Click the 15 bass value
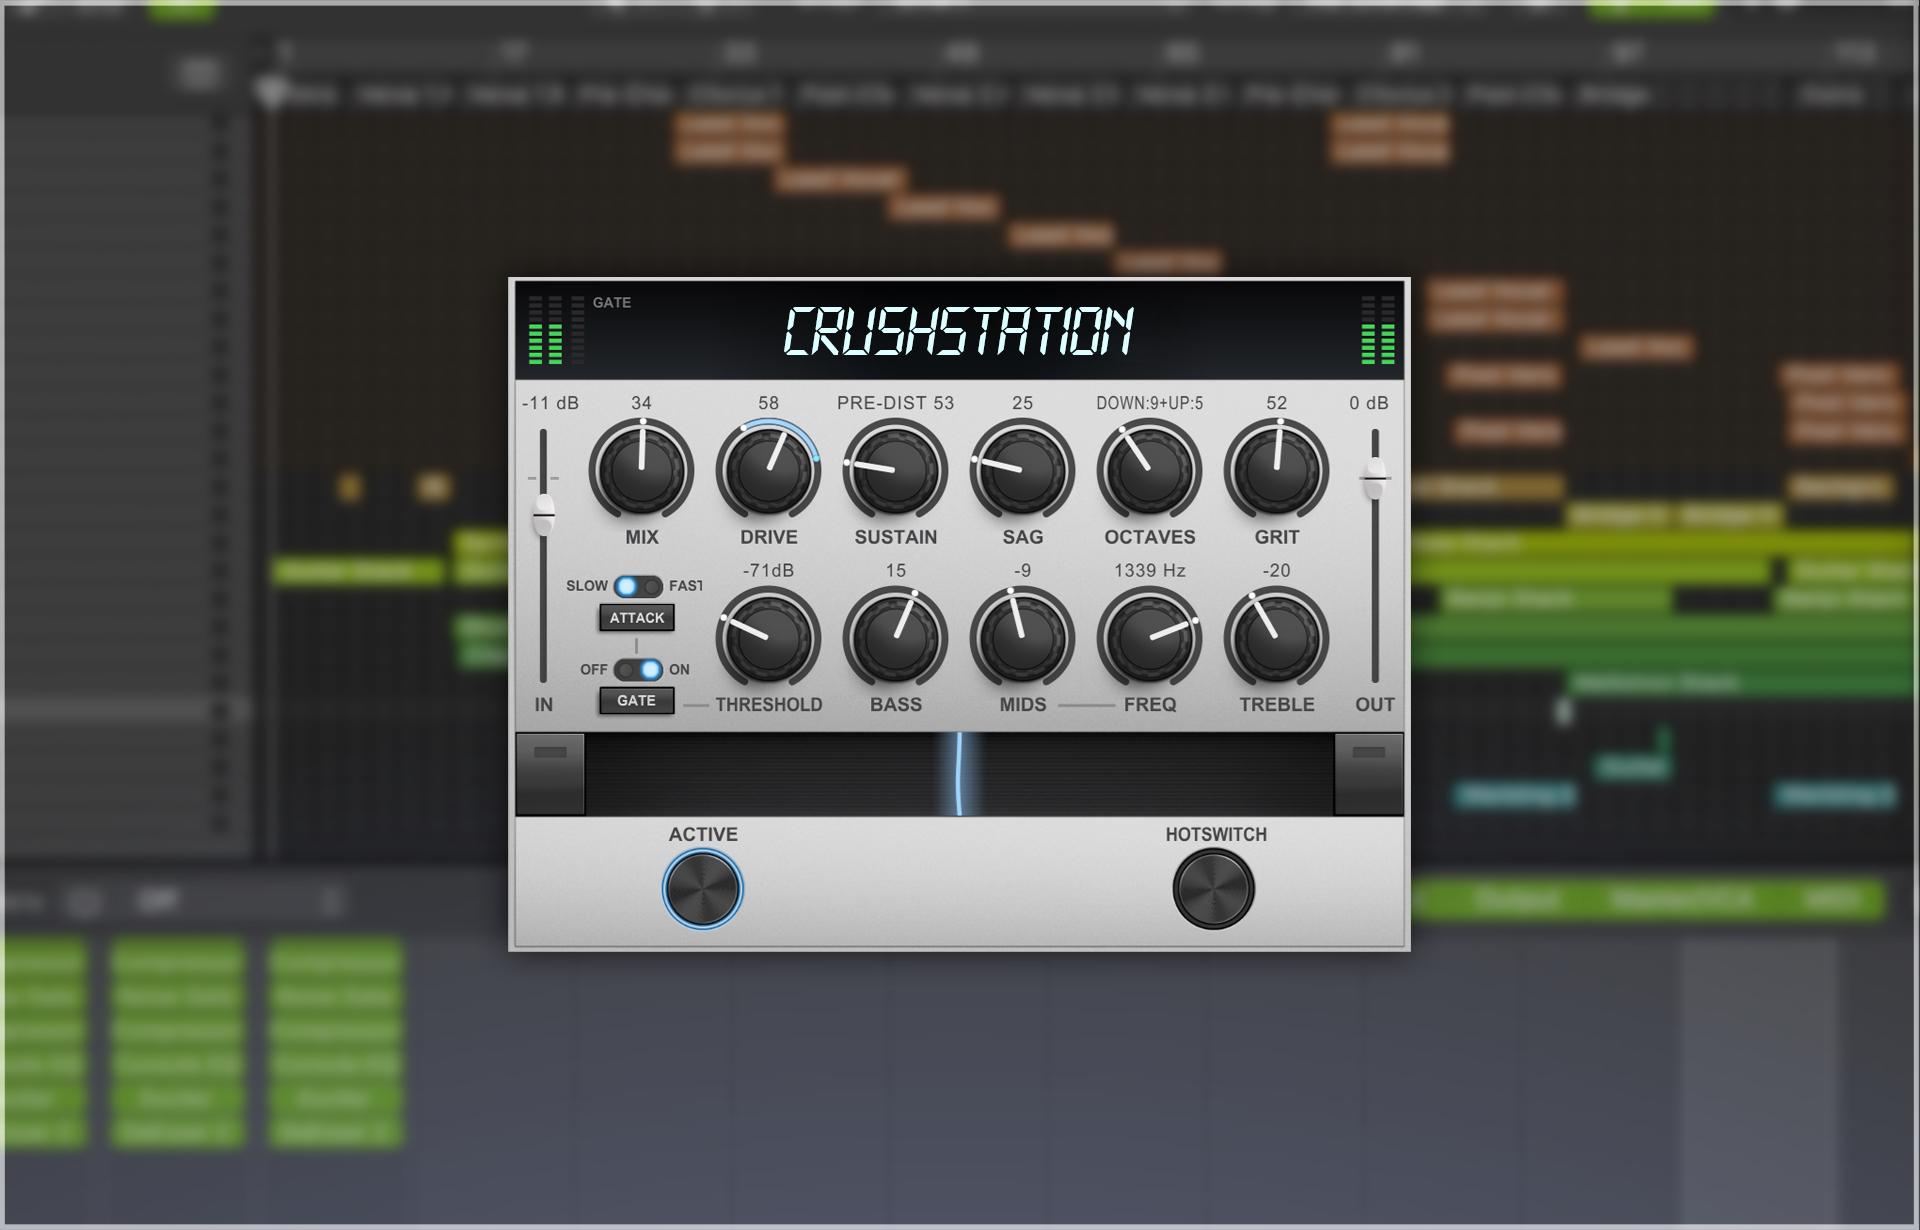Image resolution: width=1920 pixels, height=1230 pixels. tap(895, 571)
